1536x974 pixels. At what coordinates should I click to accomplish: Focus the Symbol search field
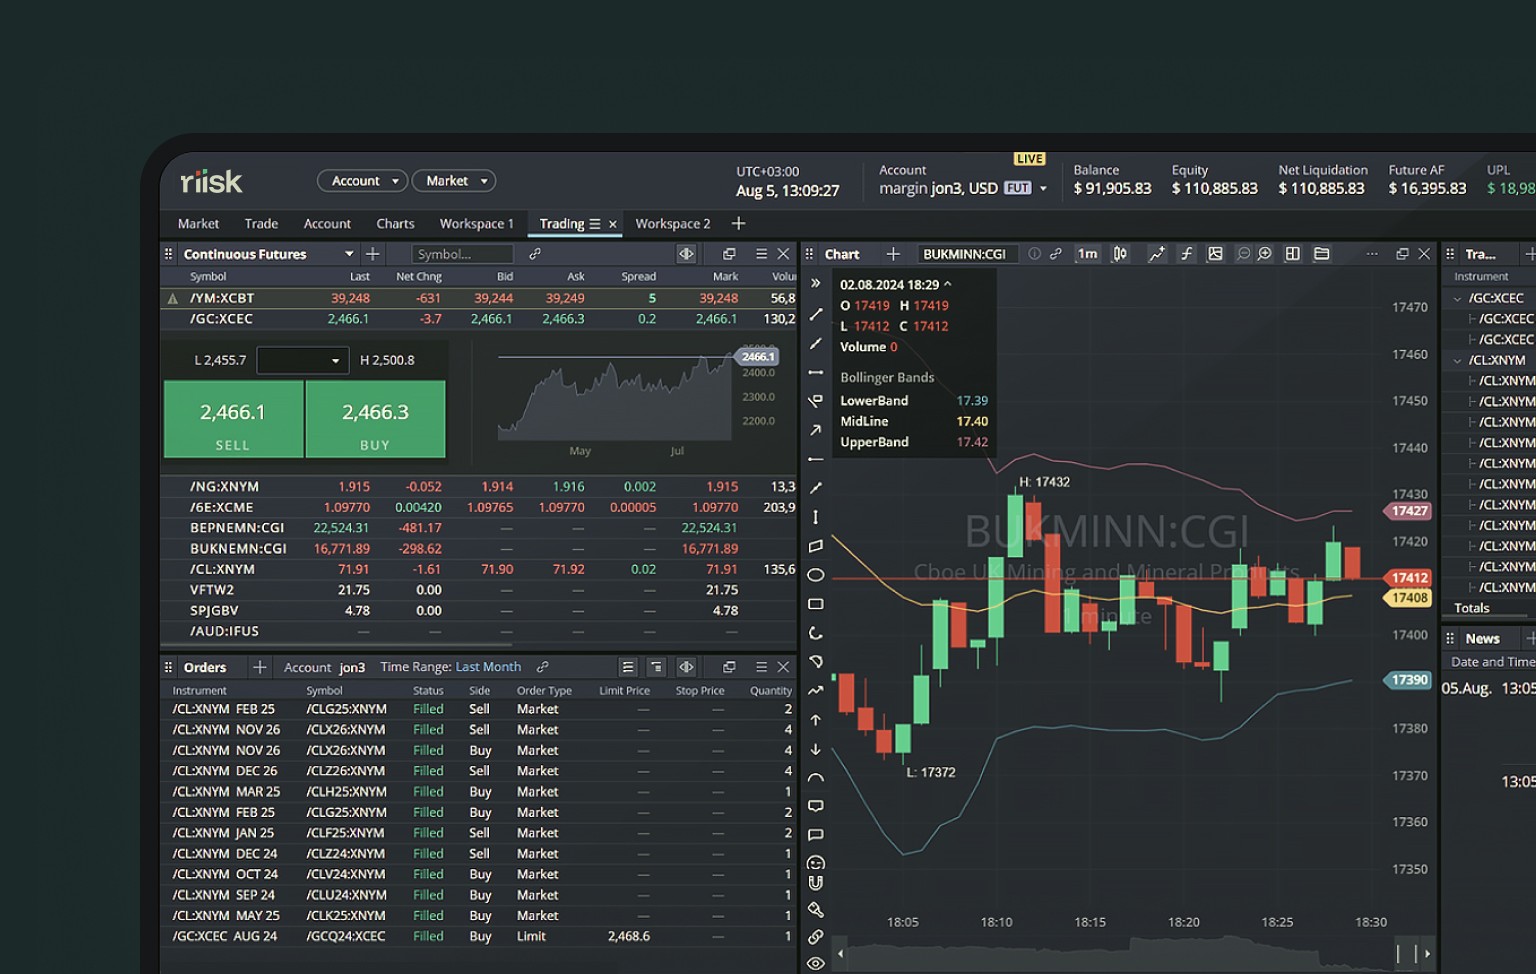click(461, 254)
